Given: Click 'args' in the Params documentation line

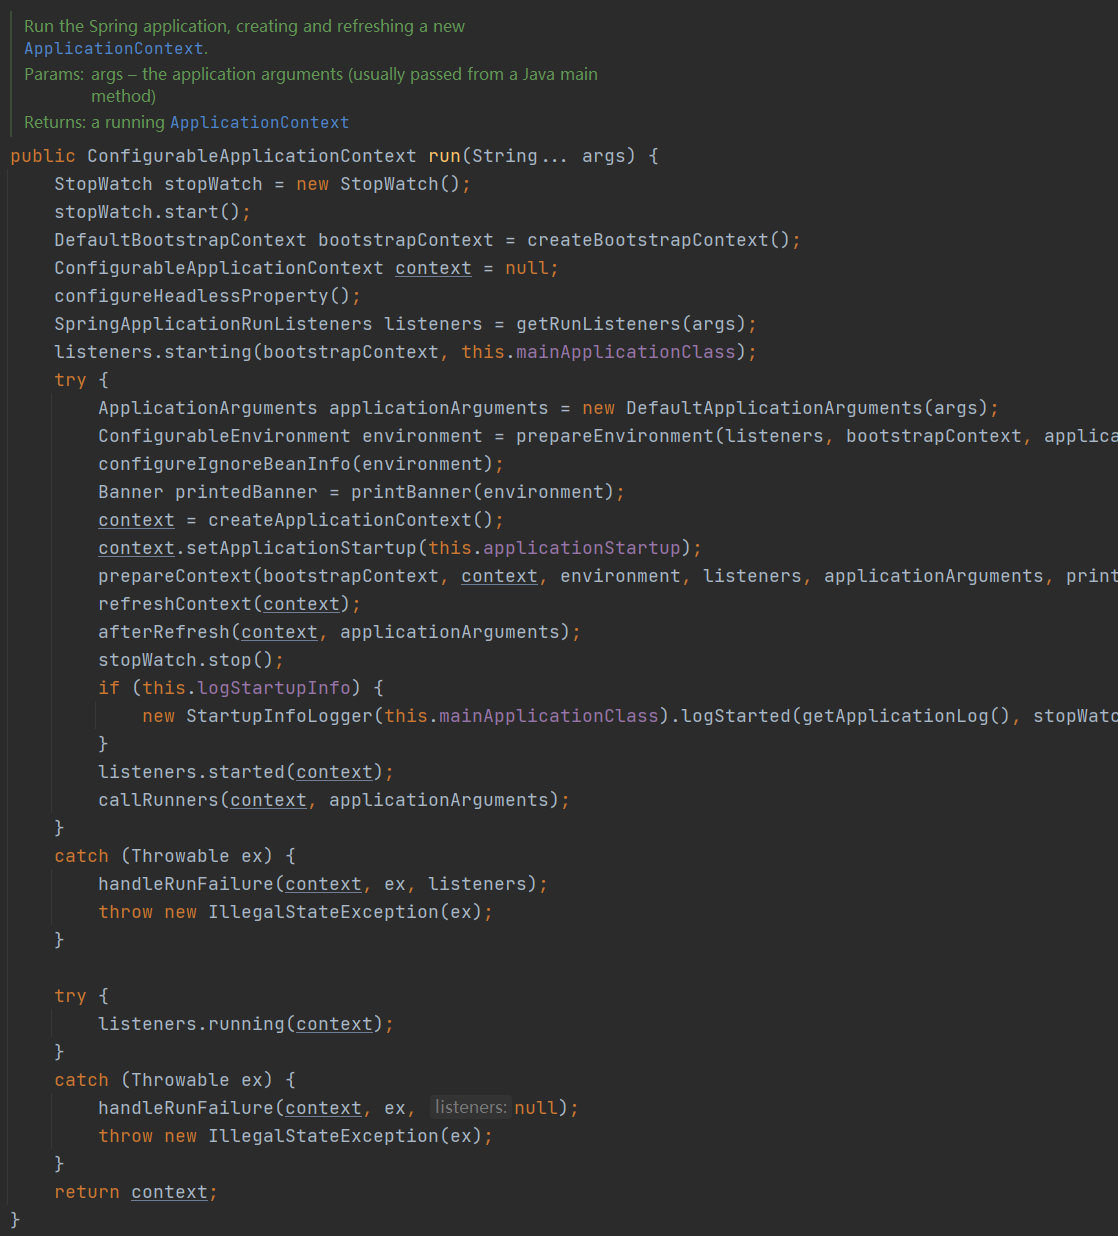Looking at the screenshot, I should click(107, 74).
